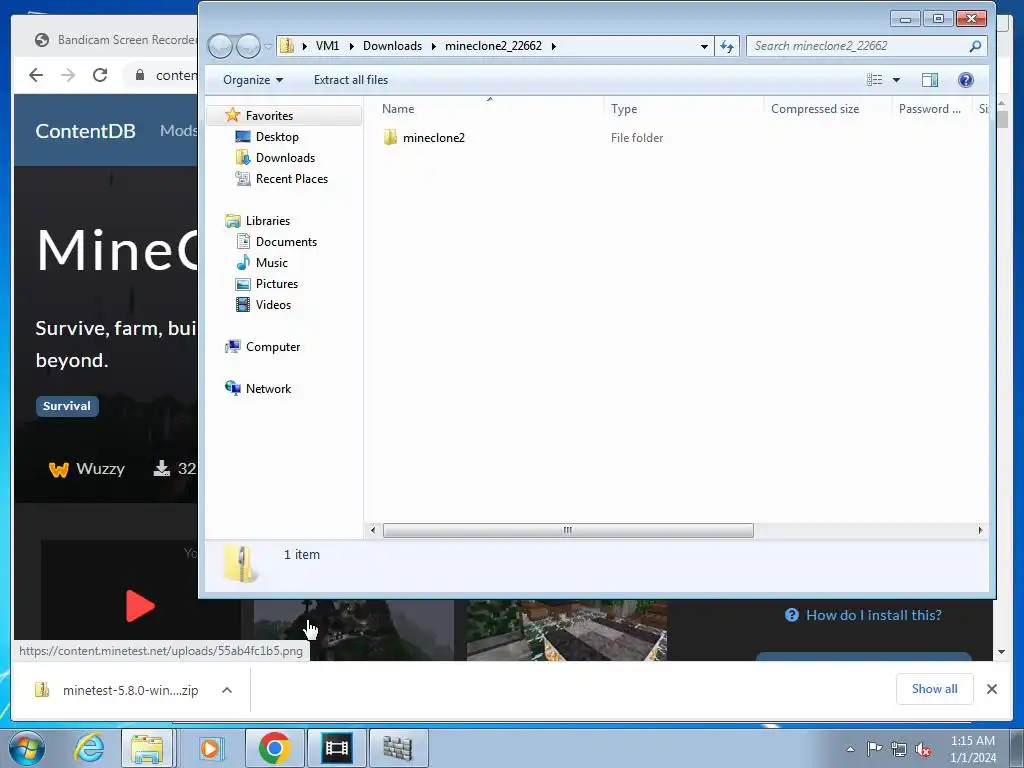Click the Chrome taskbar icon
Image resolution: width=1024 pixels, height=768 pixels.
(274, 748)
